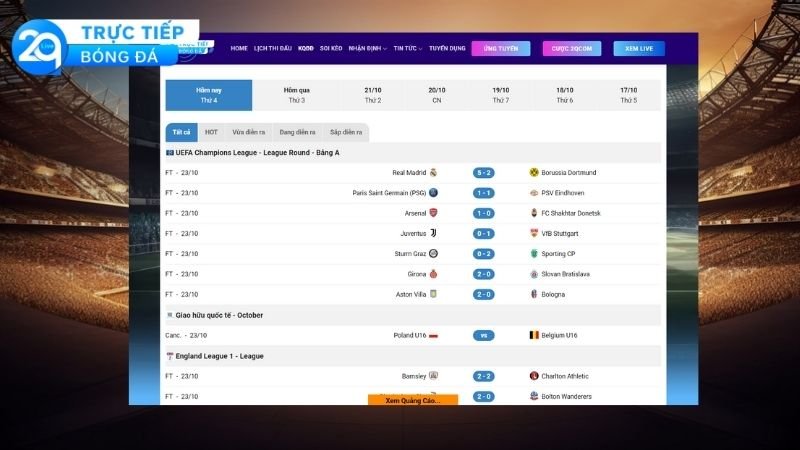Click the 29 Live site logo
This screenshot has height=450, width=800.
[x=105, y=46]
